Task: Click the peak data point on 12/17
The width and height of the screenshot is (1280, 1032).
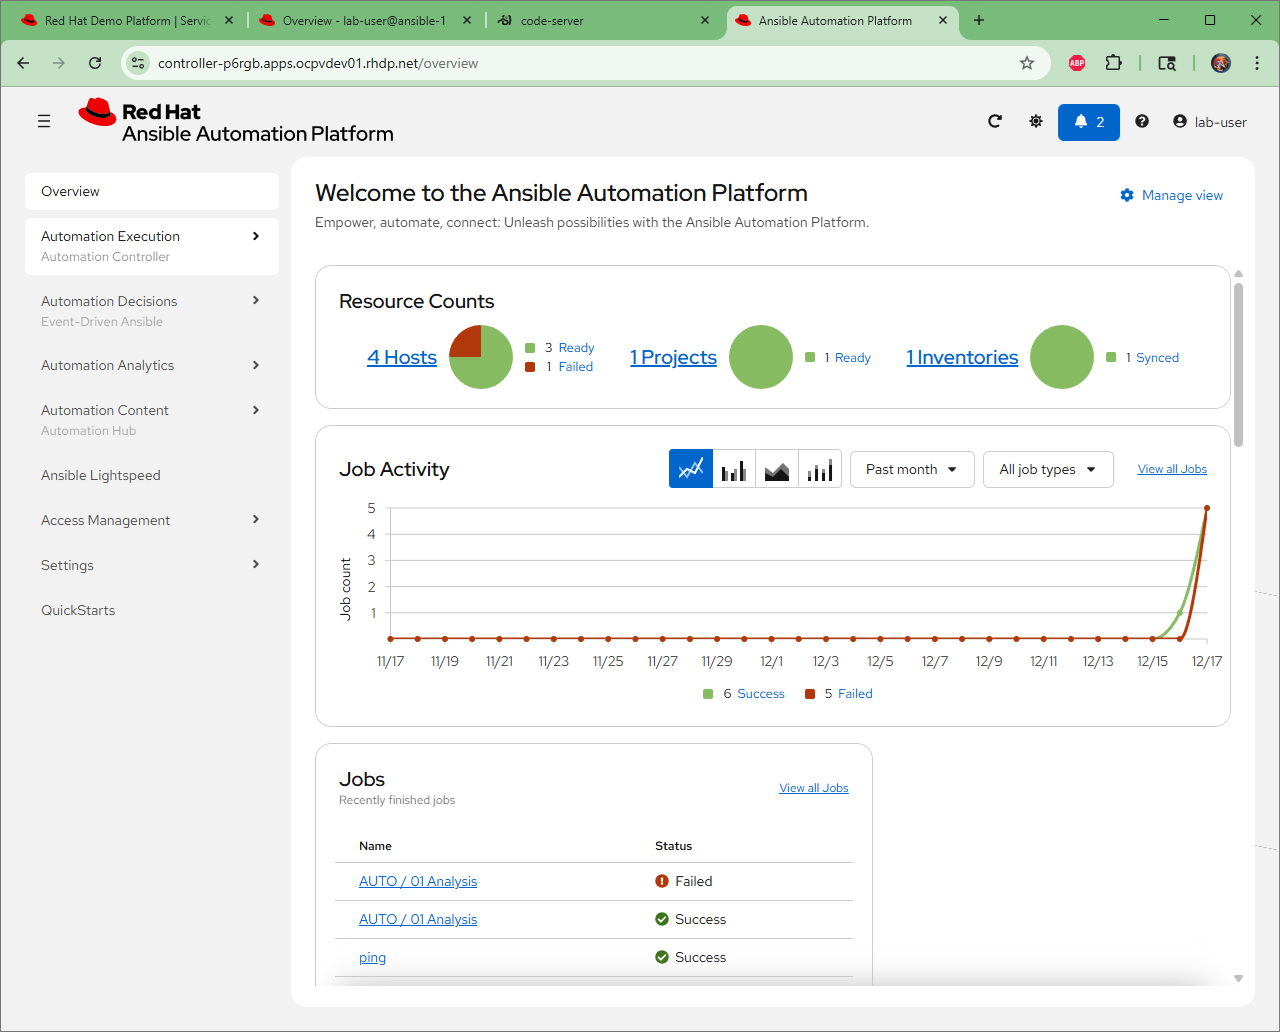Action: 1207,508
